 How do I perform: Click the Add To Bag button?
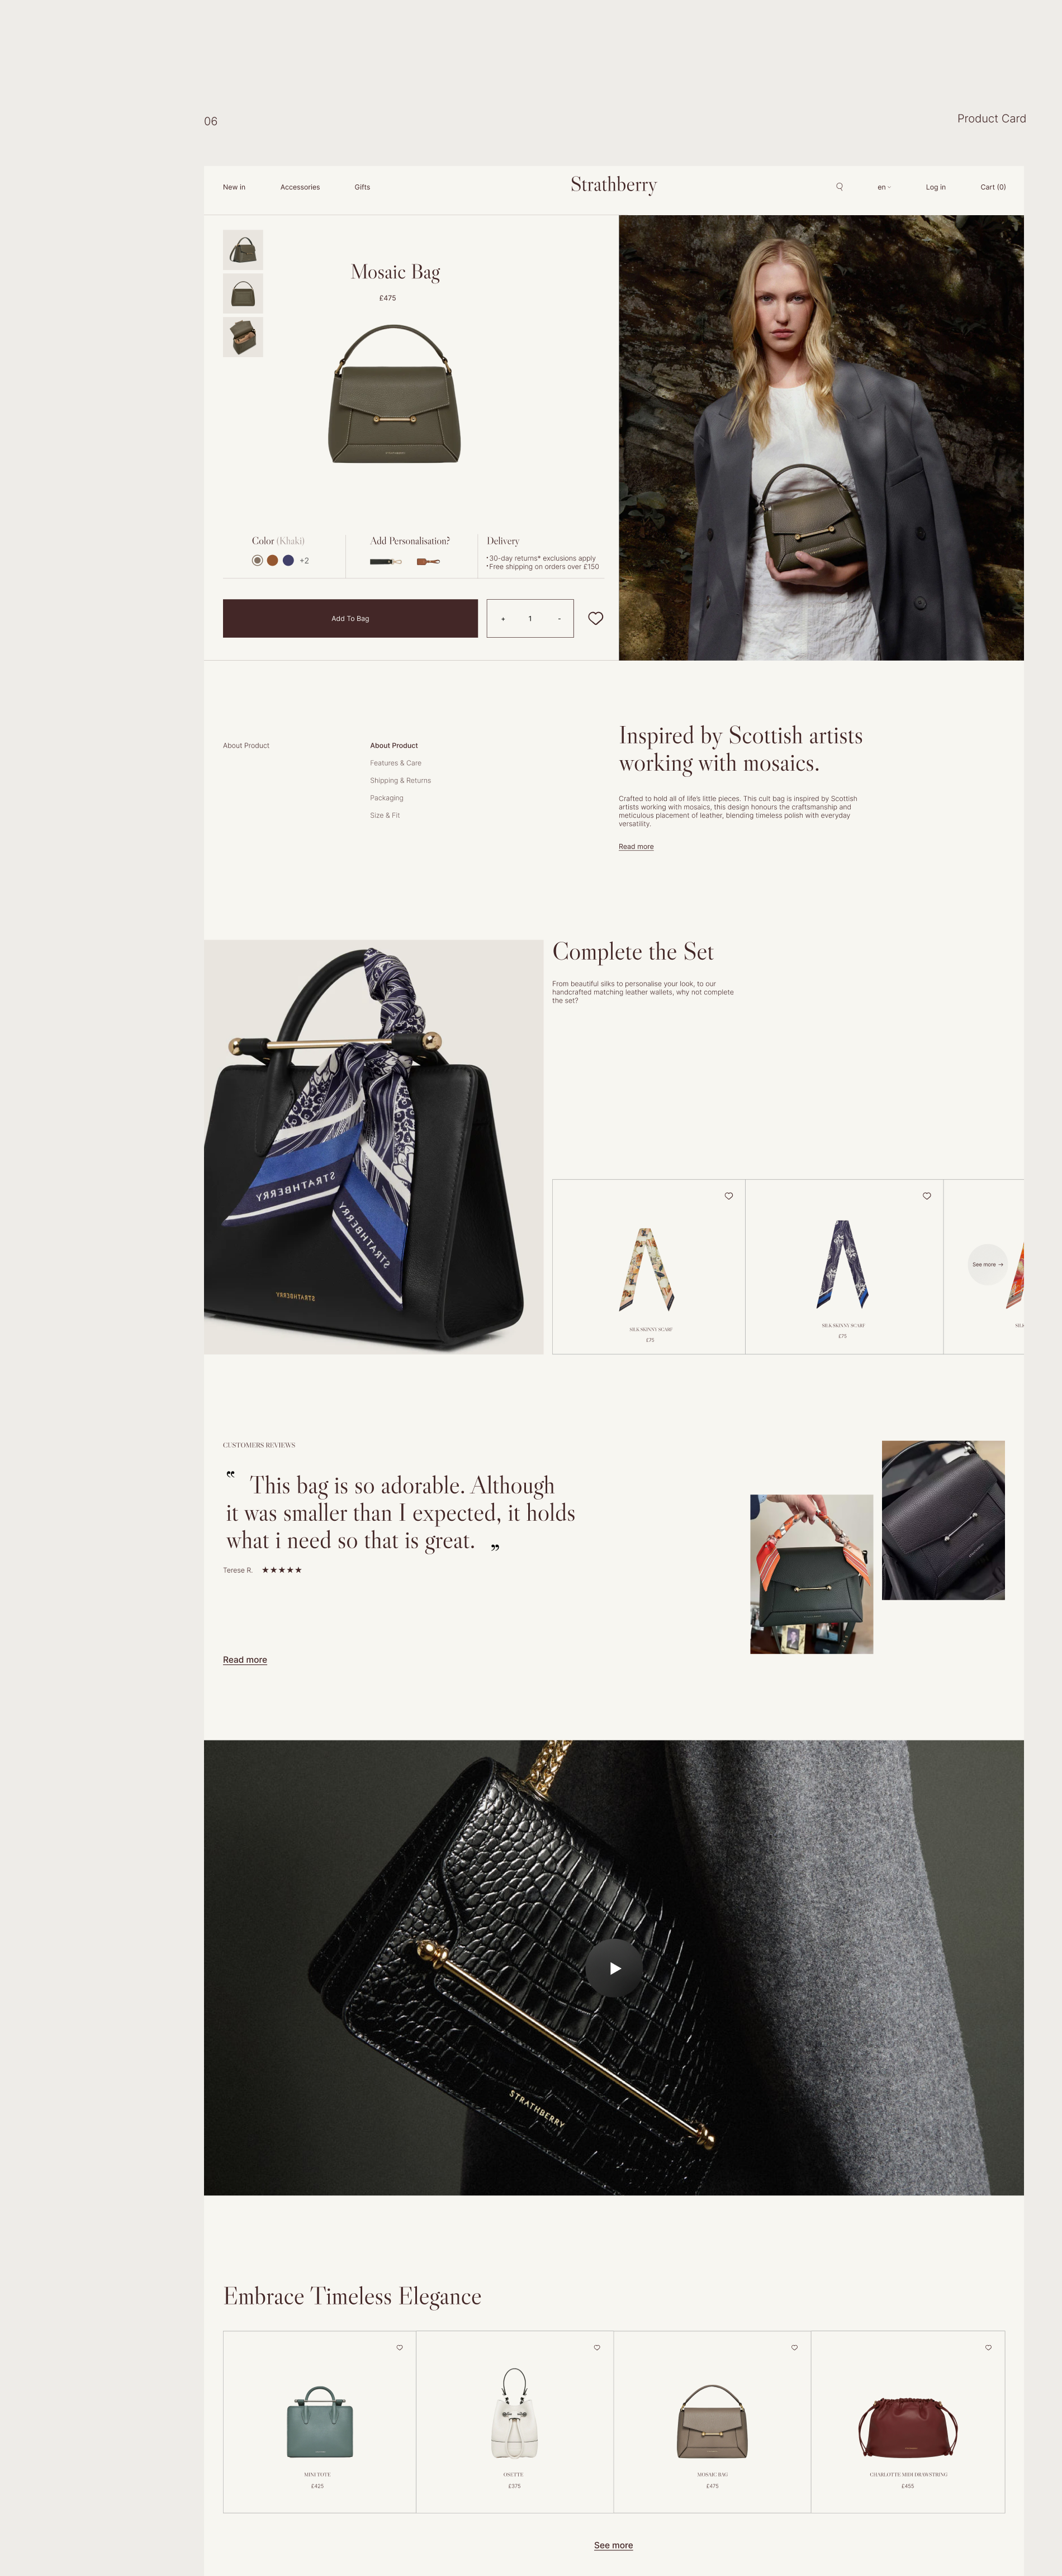(x=350, y=618)
